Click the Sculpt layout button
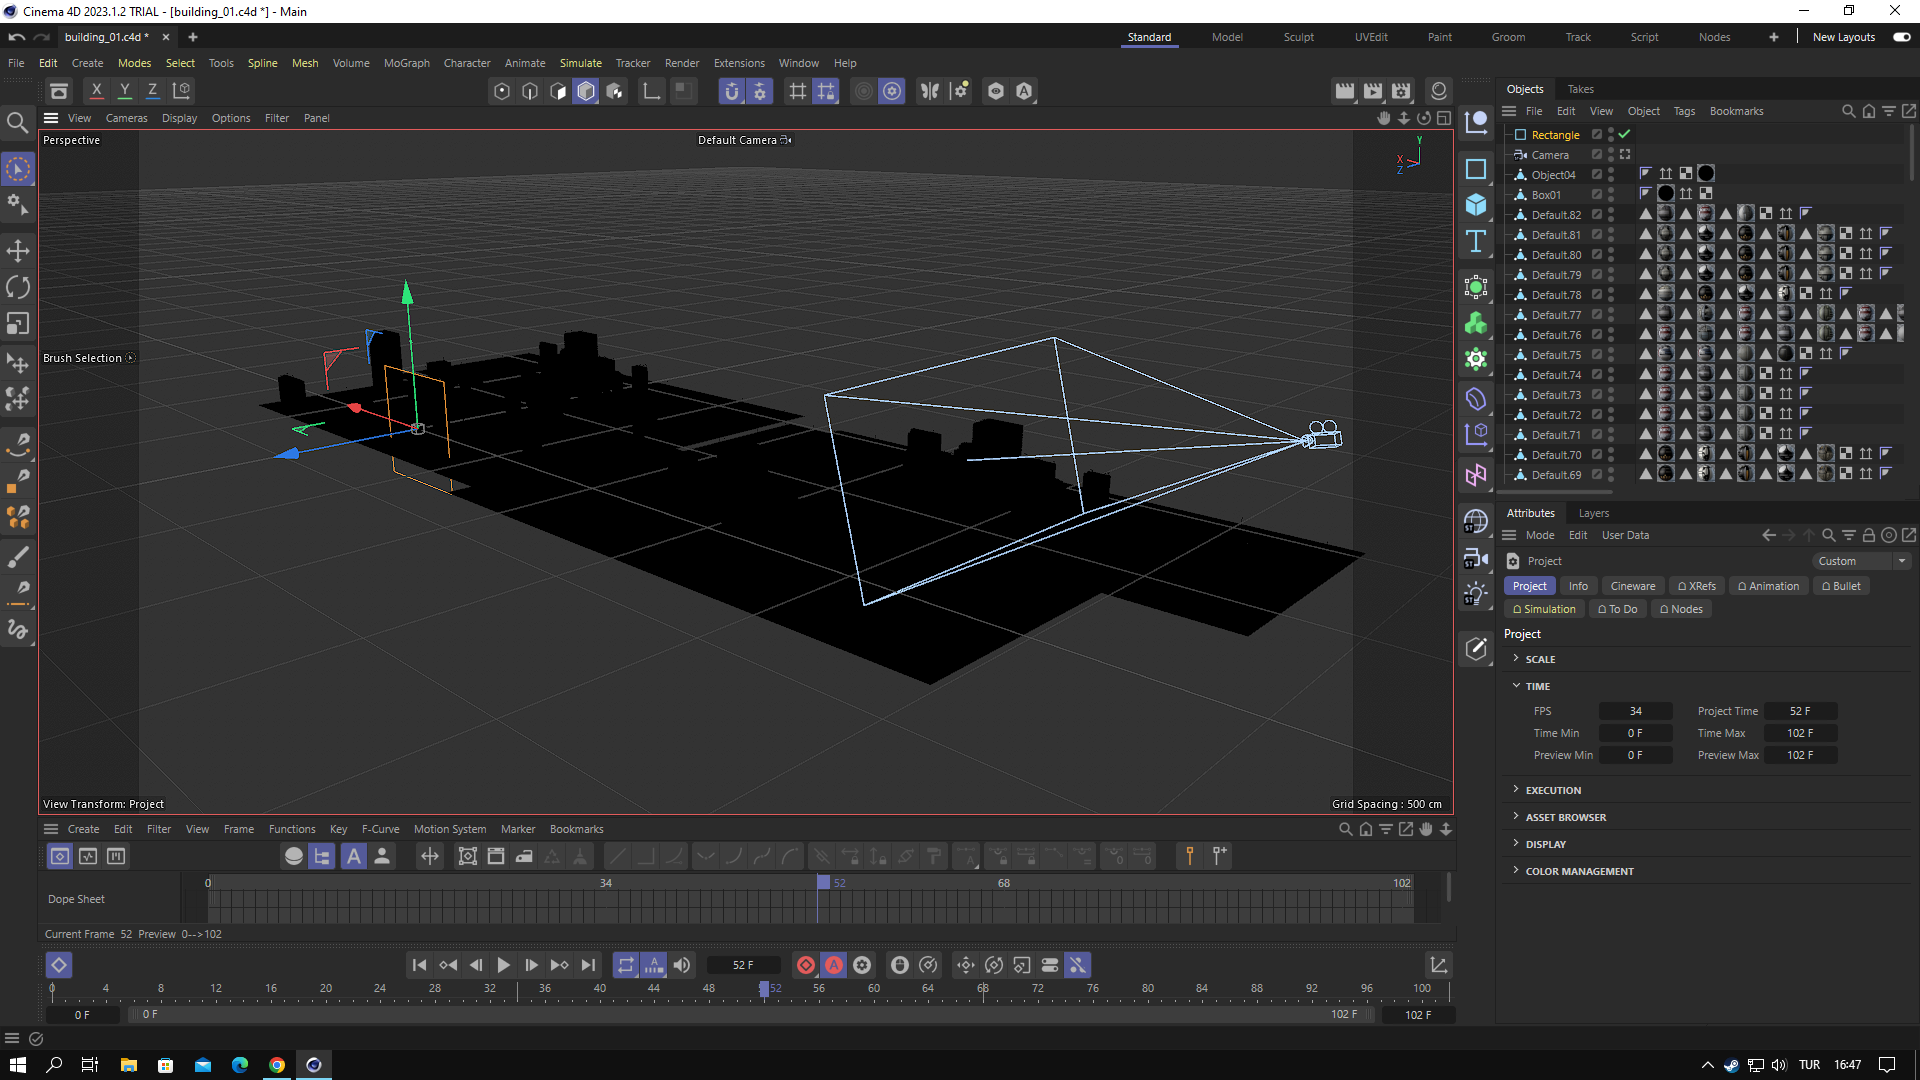Screen dimensions: 1920x1080 pos(1298,37)
